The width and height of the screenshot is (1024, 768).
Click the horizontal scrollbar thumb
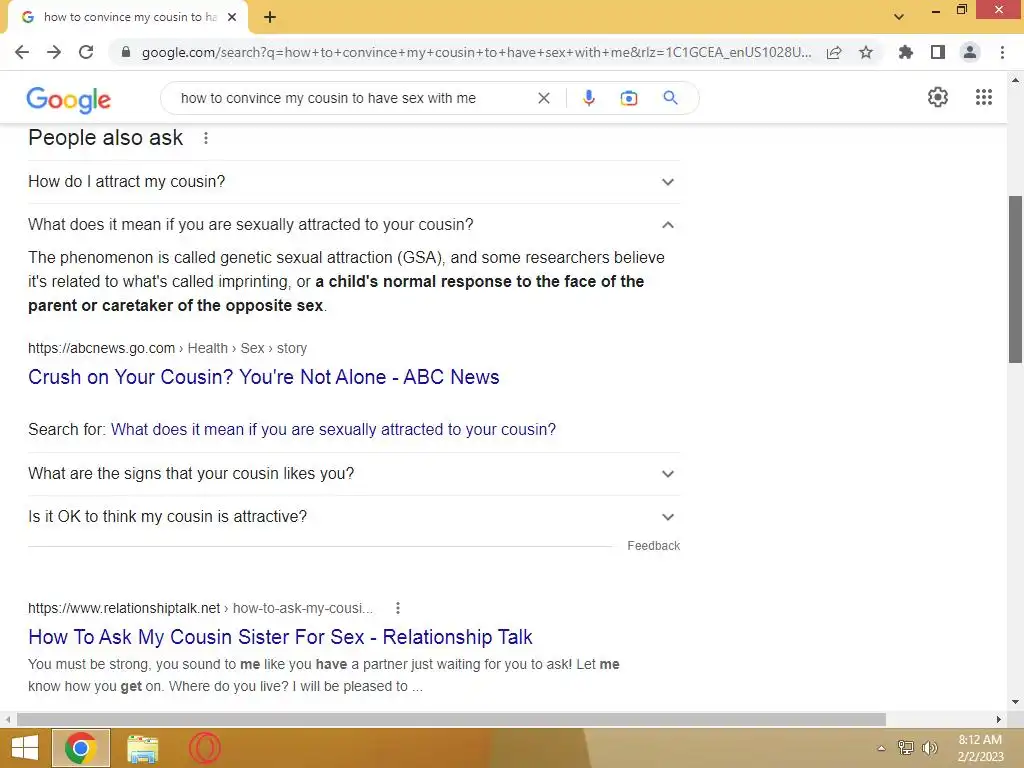[451, 719]
